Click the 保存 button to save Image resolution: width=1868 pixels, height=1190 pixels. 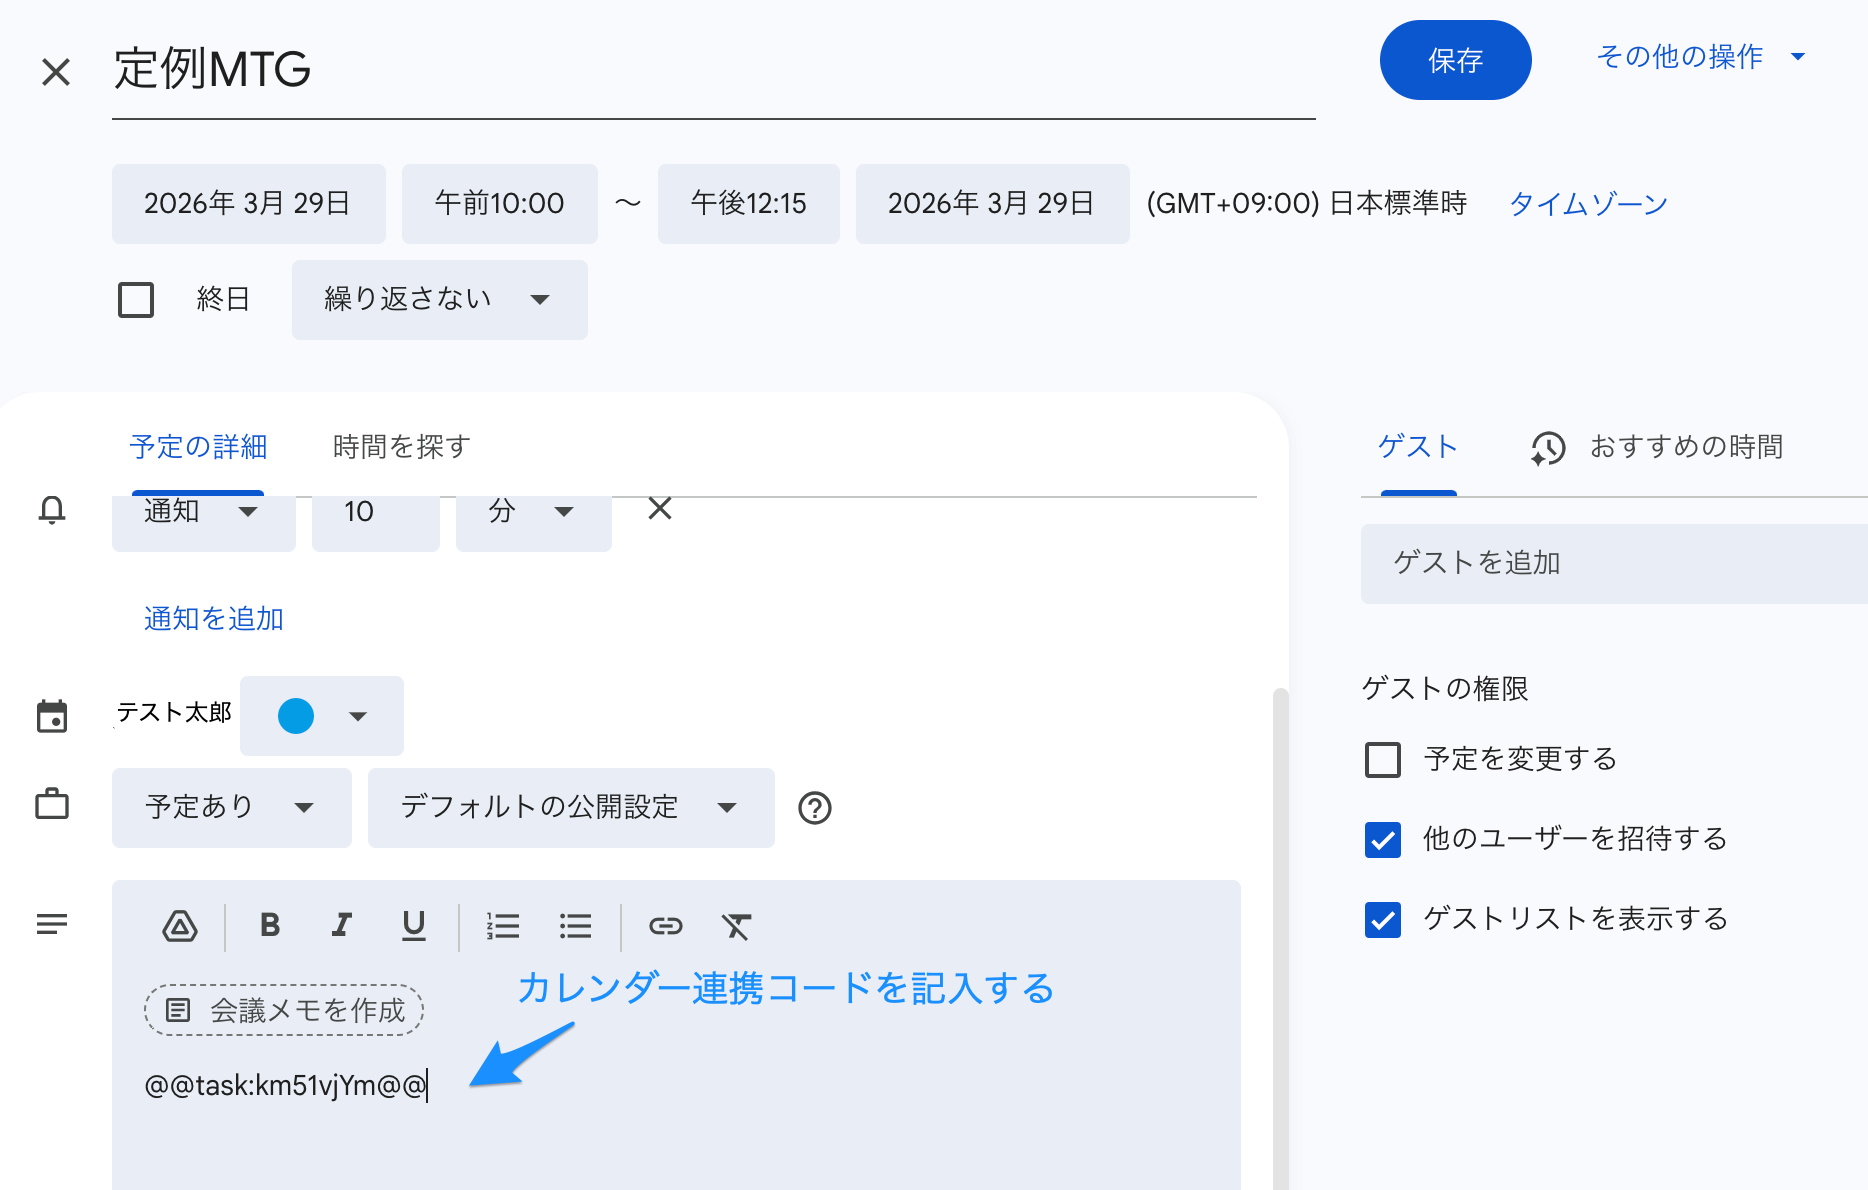[1455, 60]
